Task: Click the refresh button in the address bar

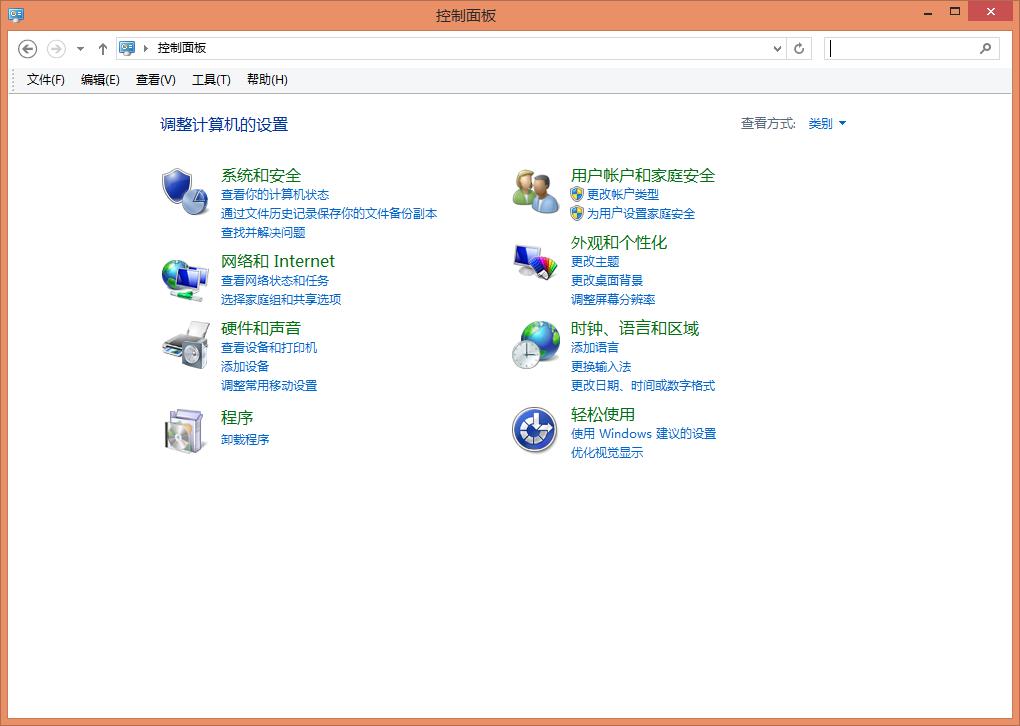Action: point(799,47)
